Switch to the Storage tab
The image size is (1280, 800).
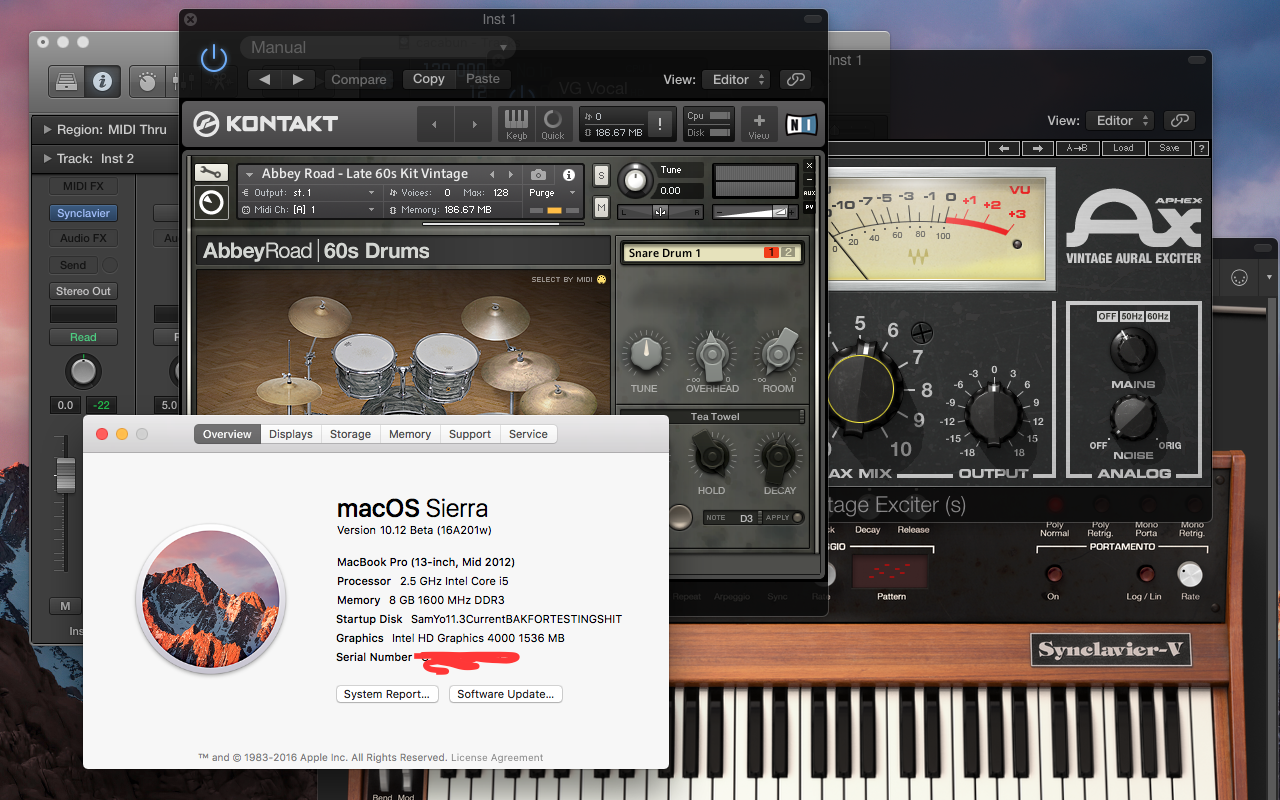350,434
